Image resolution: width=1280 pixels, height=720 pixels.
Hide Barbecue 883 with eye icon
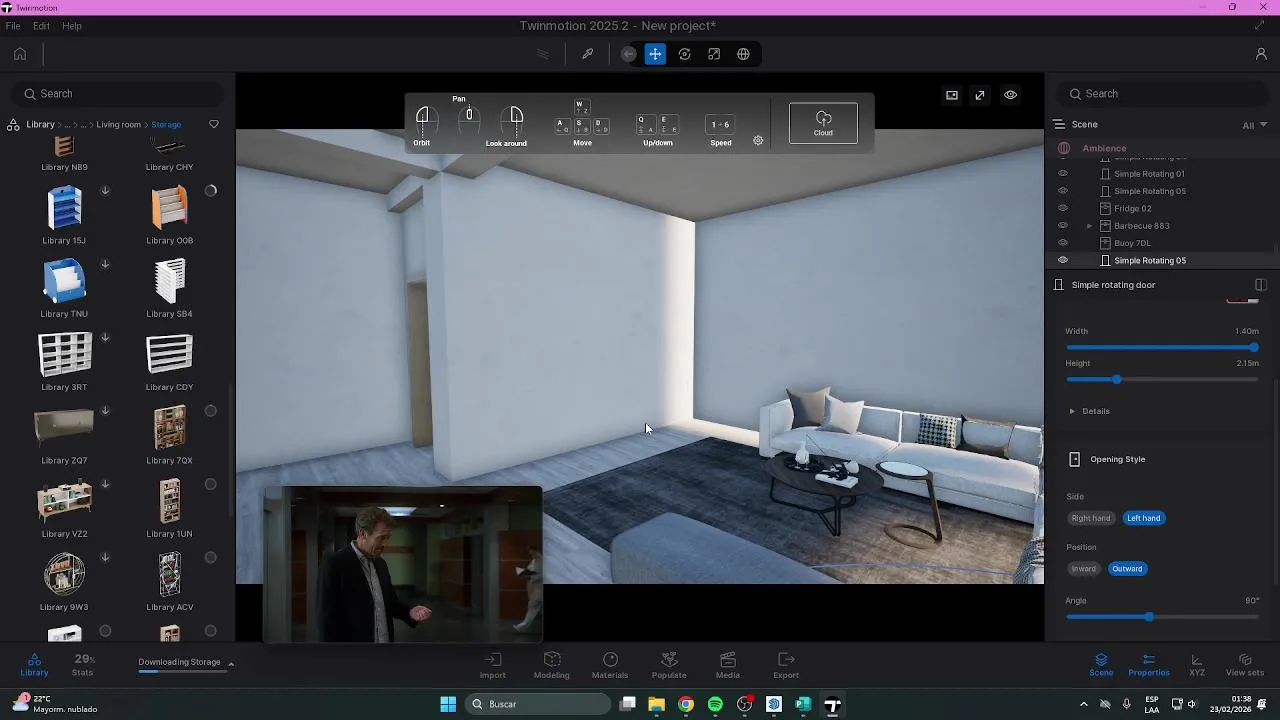tap(1063, 226)
